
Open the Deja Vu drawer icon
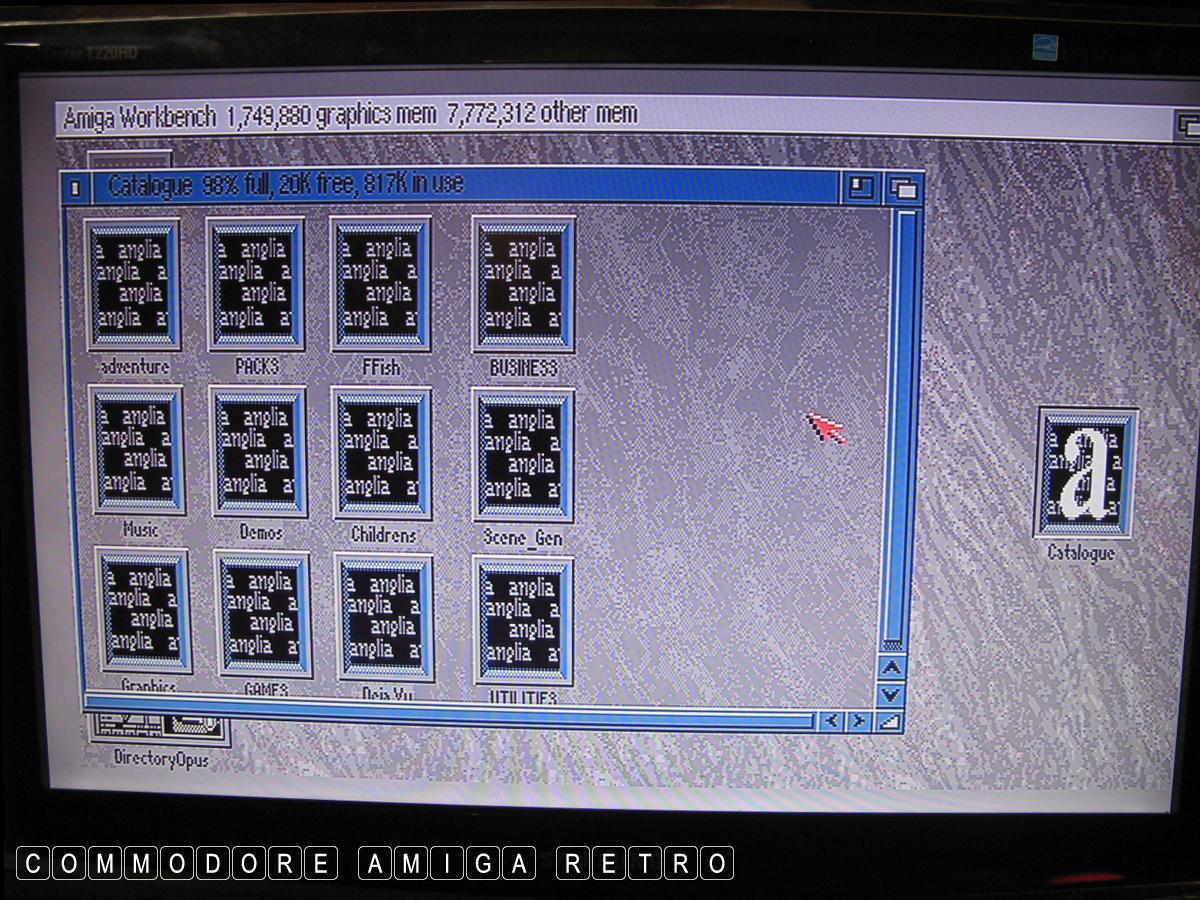[x=386, y=617]
